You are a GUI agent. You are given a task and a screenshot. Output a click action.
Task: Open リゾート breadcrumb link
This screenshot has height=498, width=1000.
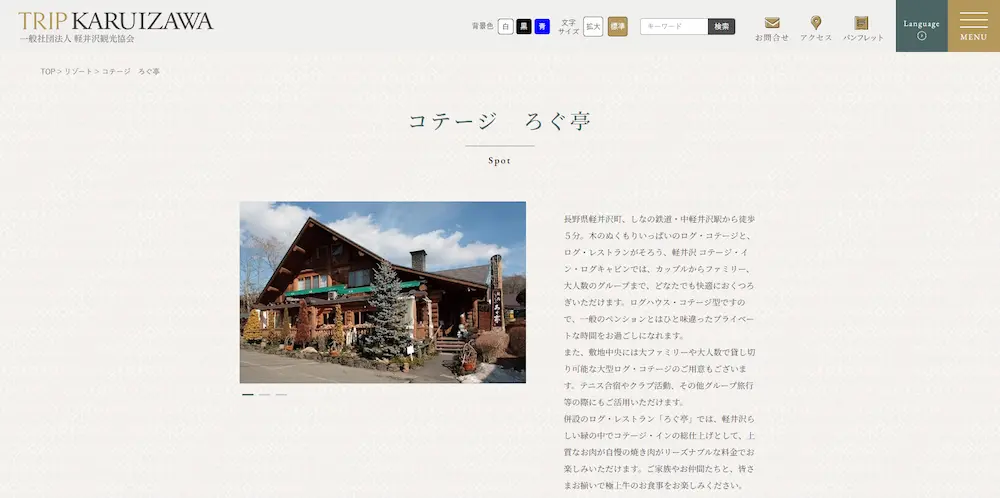coord(78,72)
